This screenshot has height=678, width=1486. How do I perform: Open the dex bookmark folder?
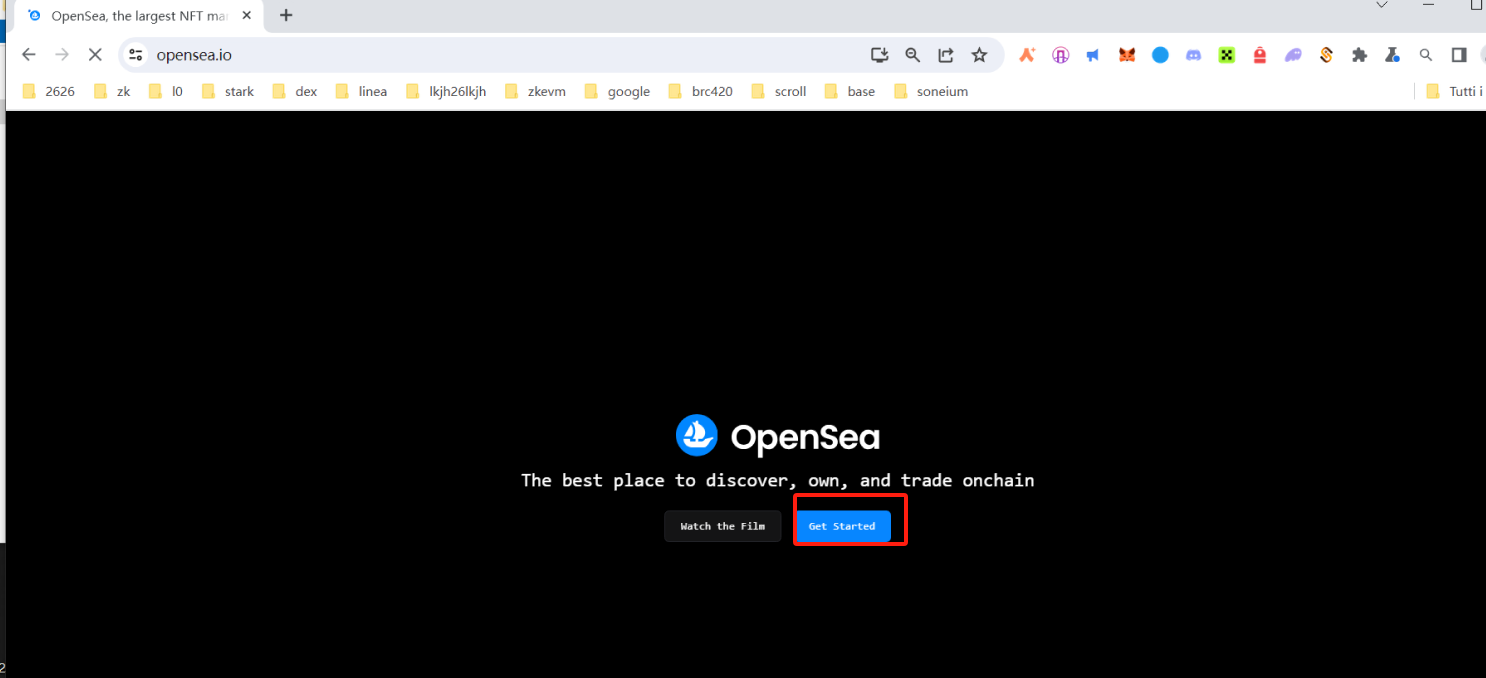pyautogui.click(x=295, y=91)
